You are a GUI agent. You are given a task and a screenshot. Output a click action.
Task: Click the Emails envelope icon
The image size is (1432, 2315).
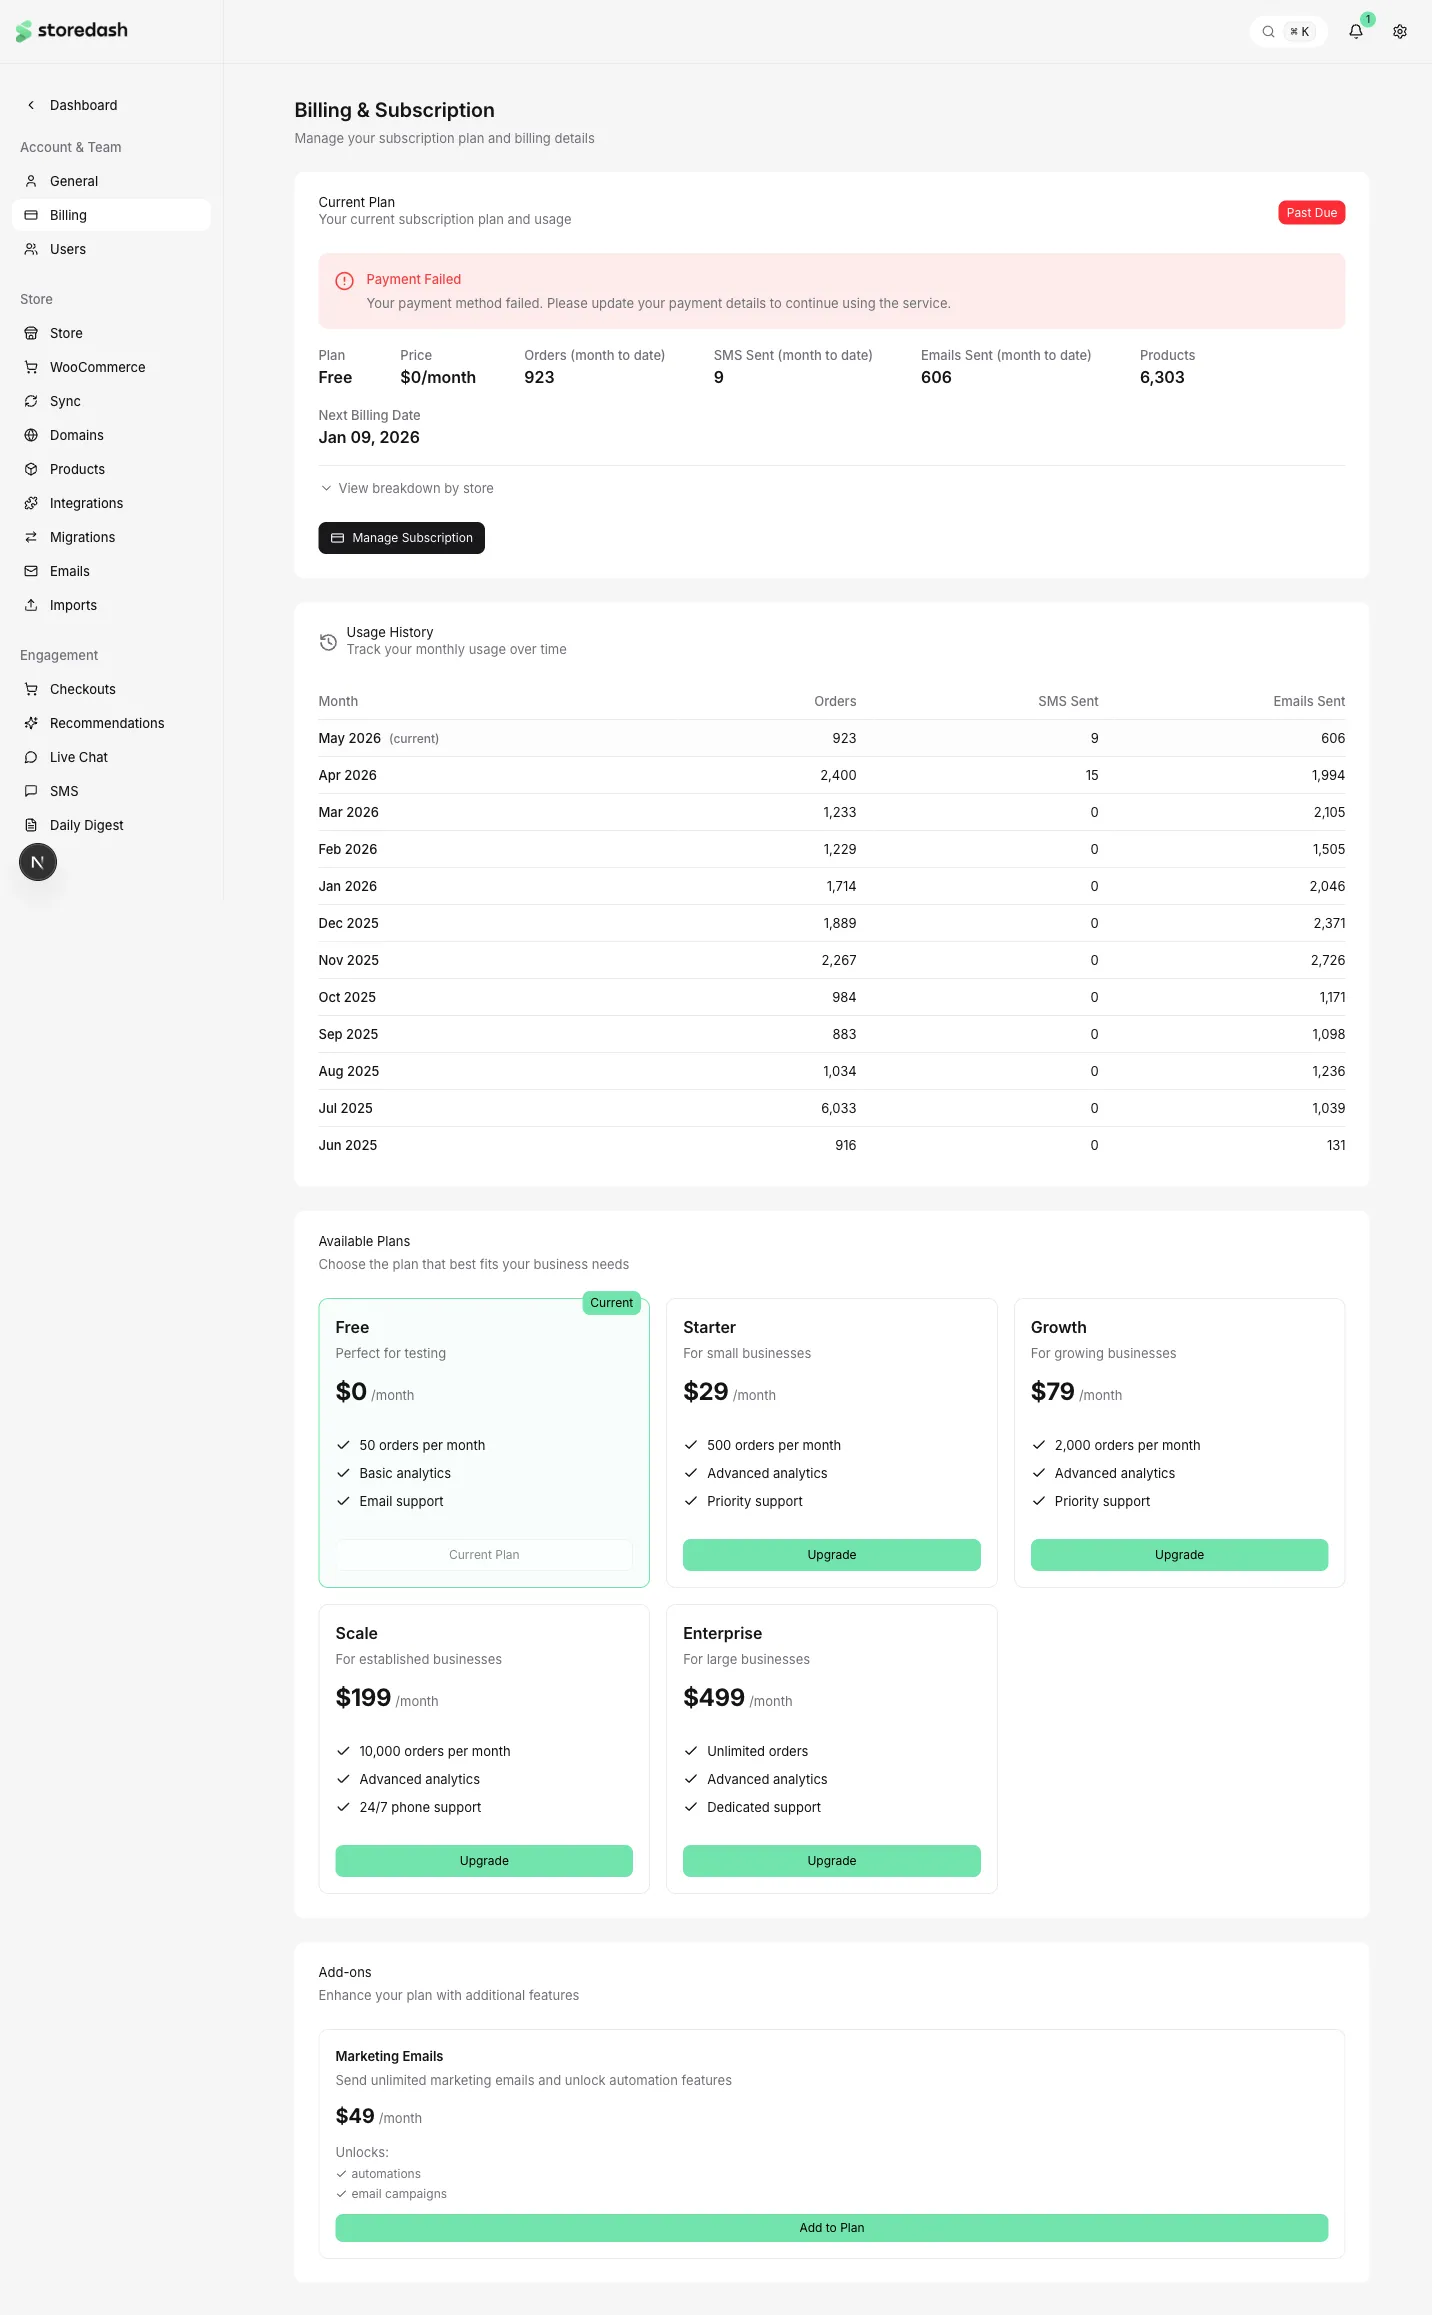coord(31,571)
